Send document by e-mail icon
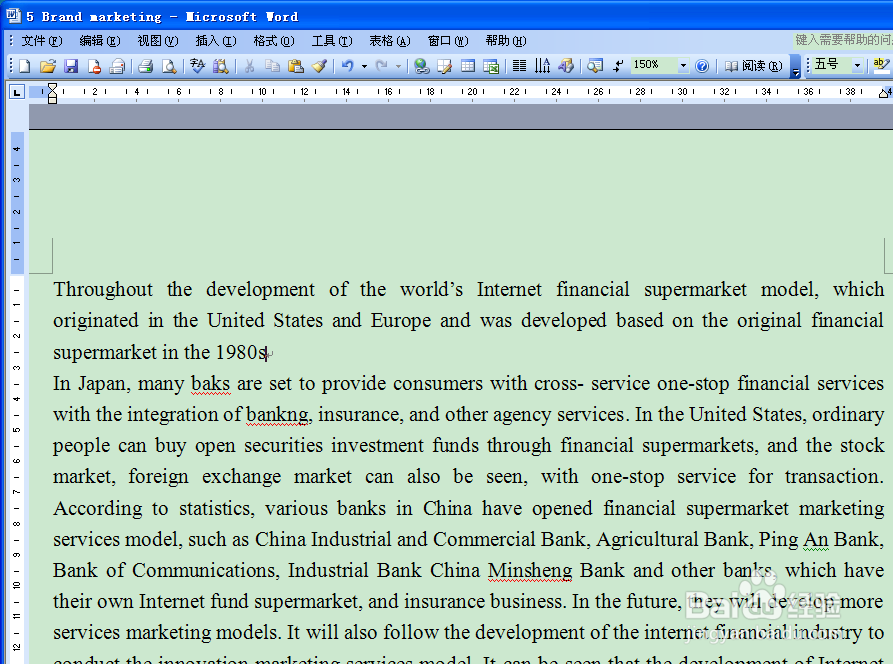Screen dimensions: 893x664 point(117,66)
